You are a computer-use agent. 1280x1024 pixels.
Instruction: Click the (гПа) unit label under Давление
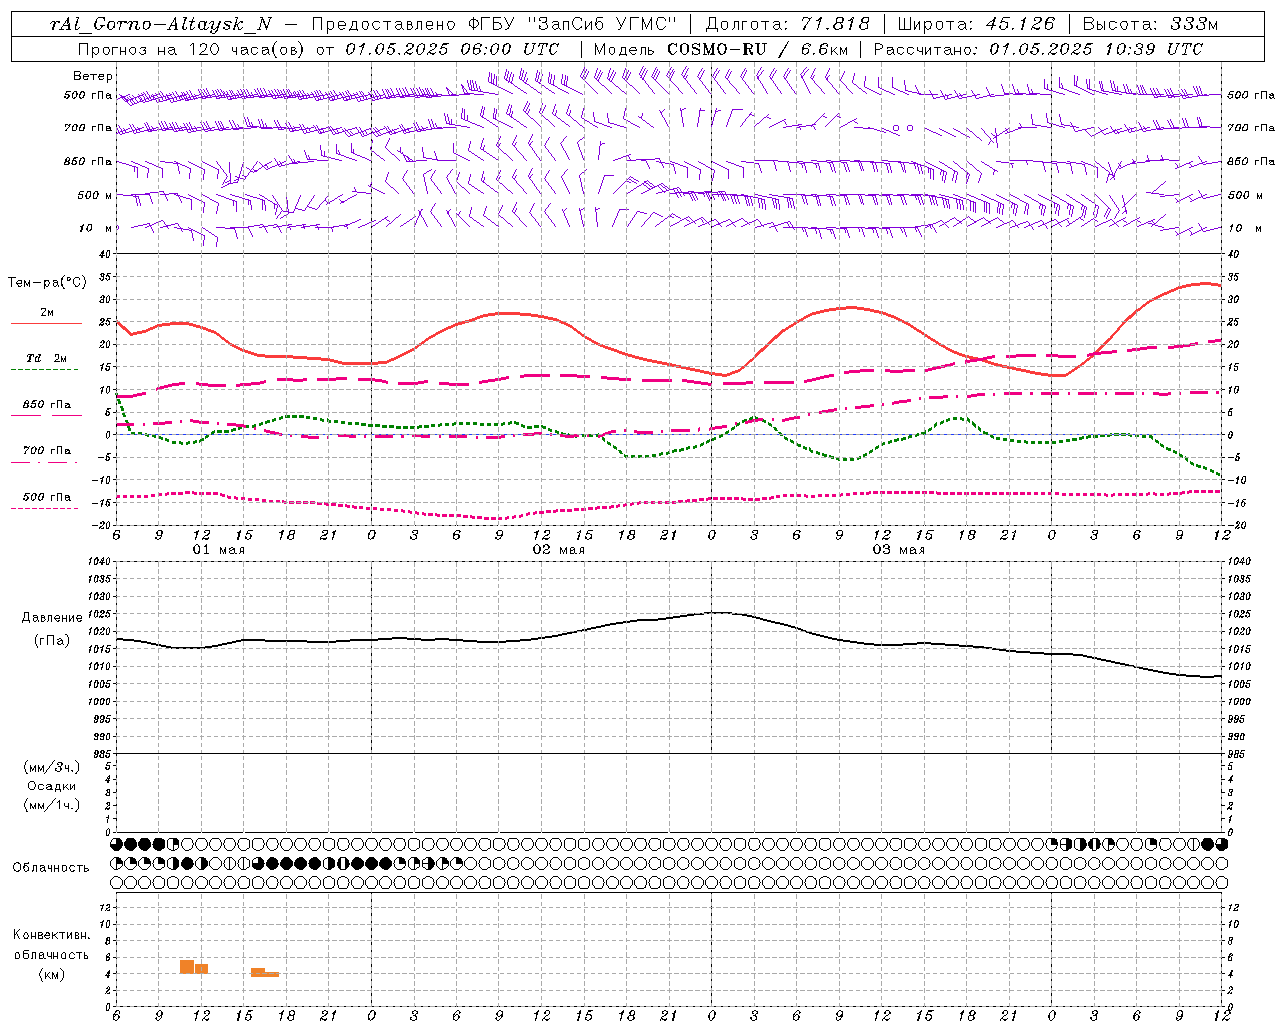click(52, 640)
